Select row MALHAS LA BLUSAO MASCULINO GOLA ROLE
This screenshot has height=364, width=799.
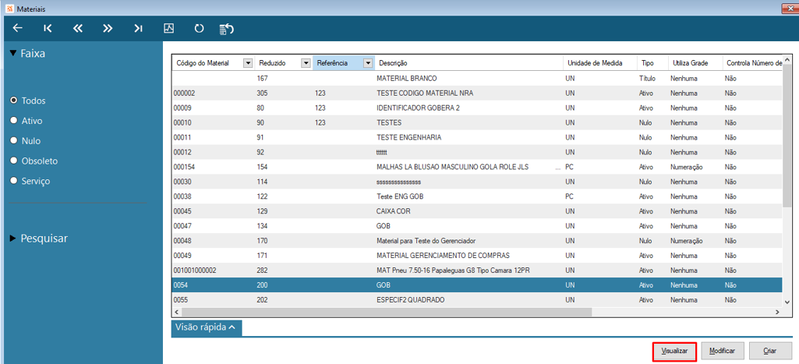click(476, 167)
